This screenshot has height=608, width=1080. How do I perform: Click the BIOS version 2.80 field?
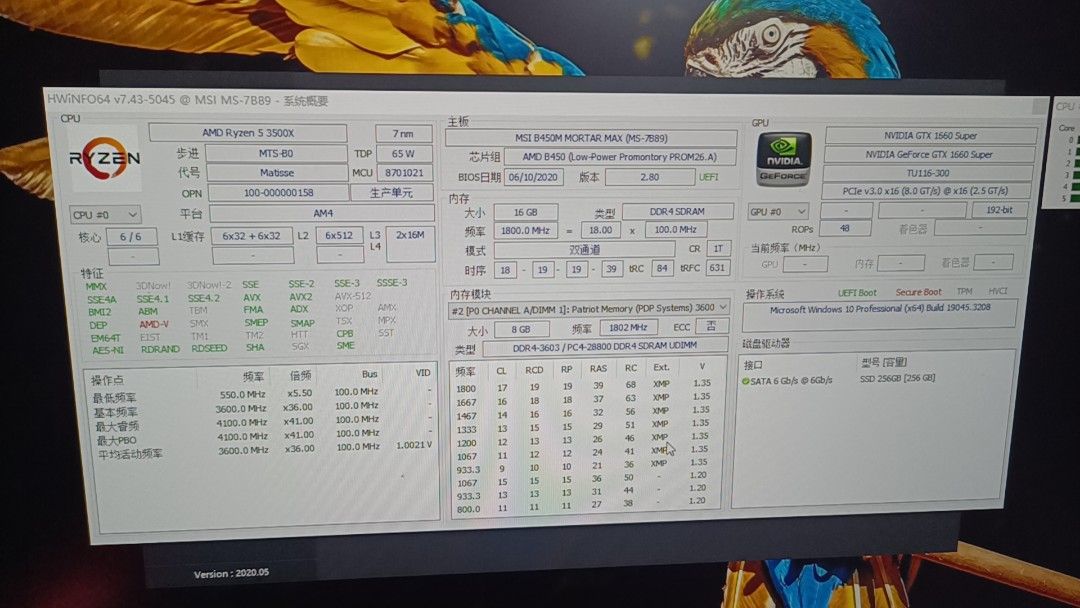650,177
